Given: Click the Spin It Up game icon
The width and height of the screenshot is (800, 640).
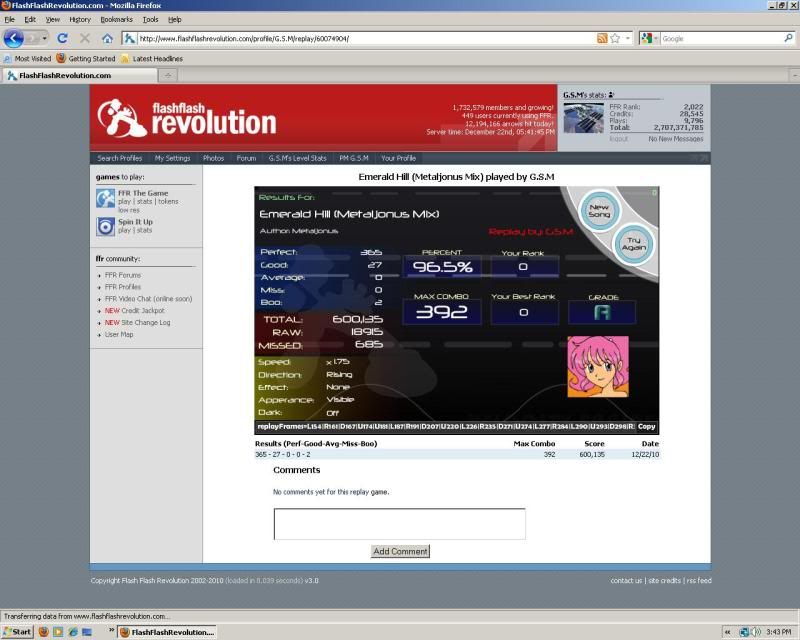Looking at the screenshot, I should click(x=106, y=226).
